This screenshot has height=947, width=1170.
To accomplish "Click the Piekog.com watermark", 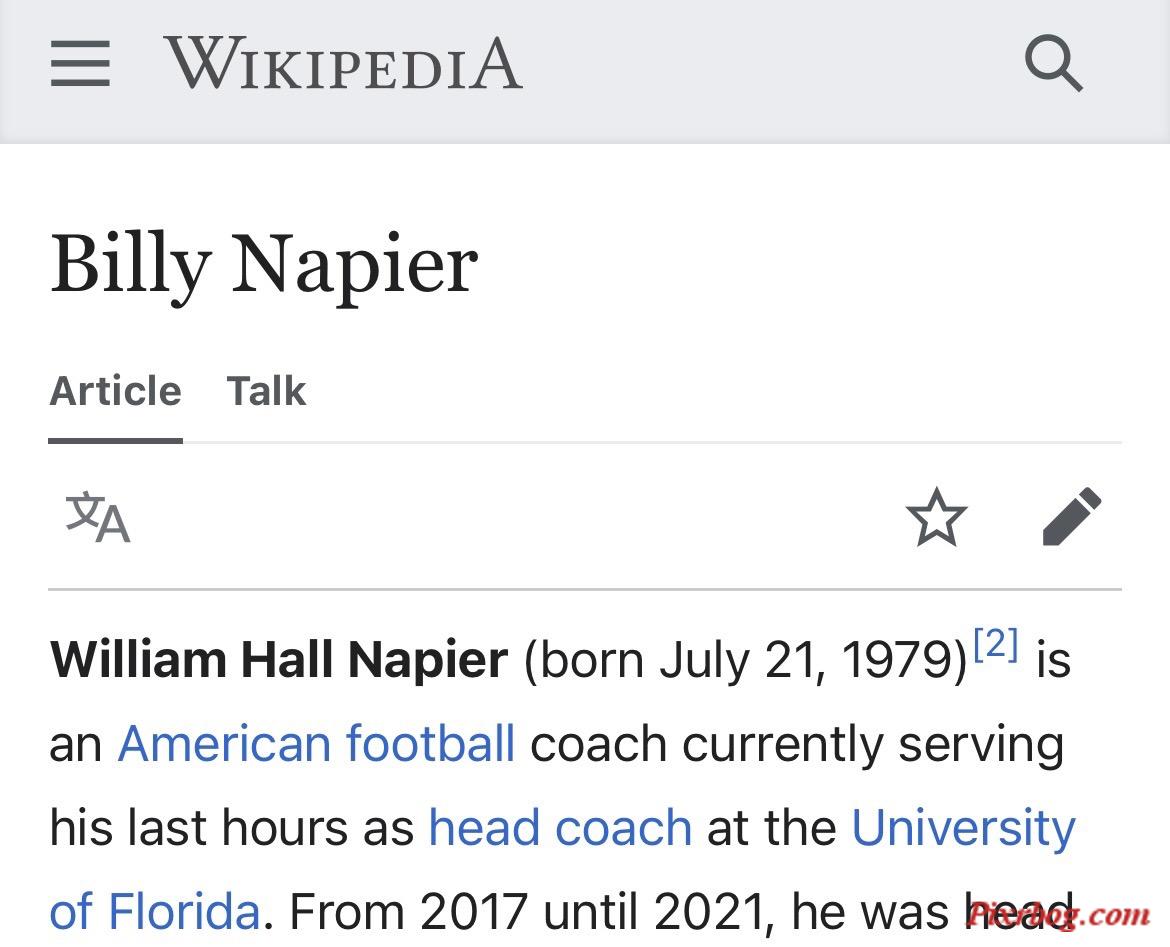I will pos(1058,914).
